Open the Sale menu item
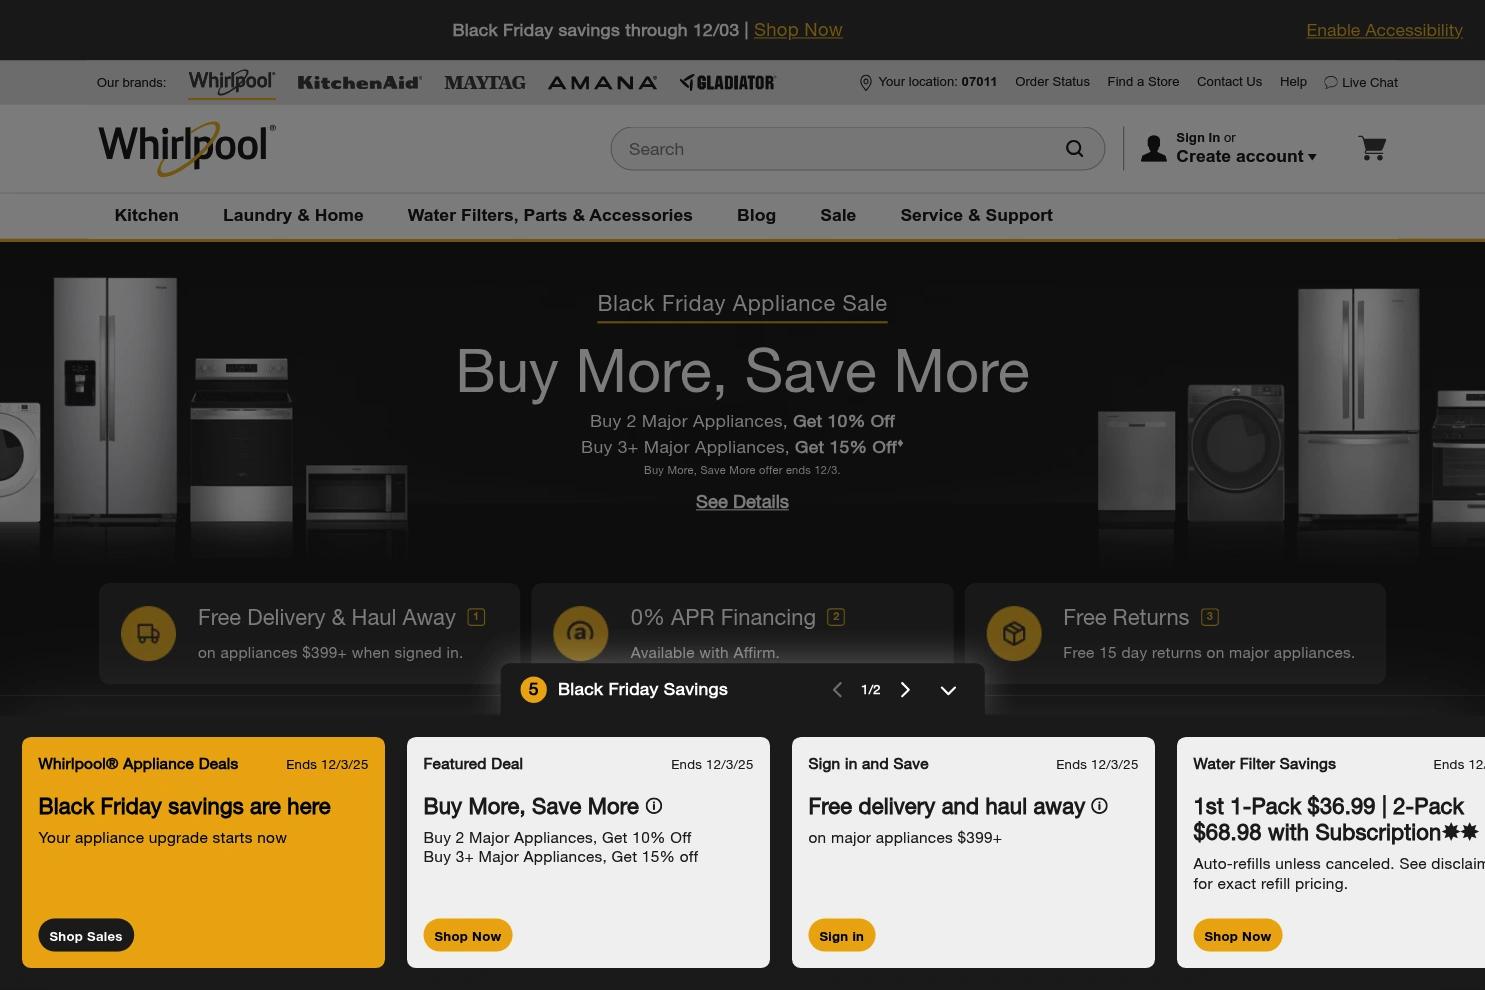 (x=838, y=215)
